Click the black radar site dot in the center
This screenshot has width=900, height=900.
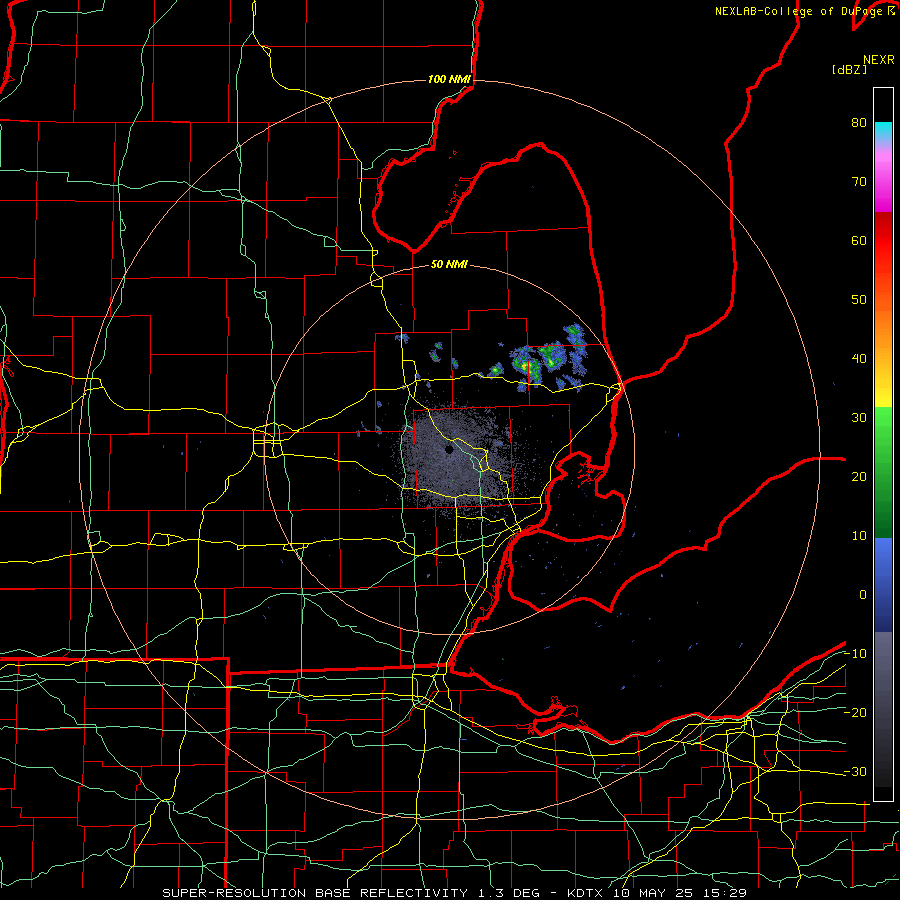click(449, 450)
